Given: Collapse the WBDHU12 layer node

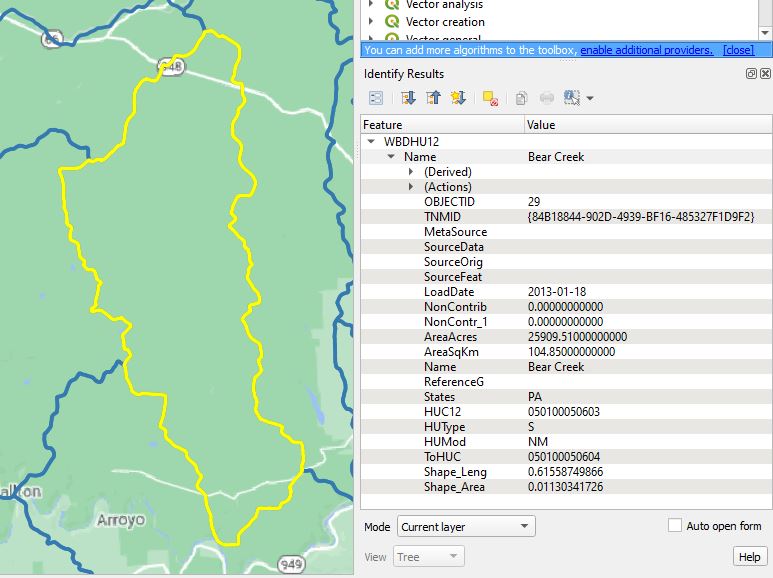Looking at the screenshot, I should tap(371, 142).
